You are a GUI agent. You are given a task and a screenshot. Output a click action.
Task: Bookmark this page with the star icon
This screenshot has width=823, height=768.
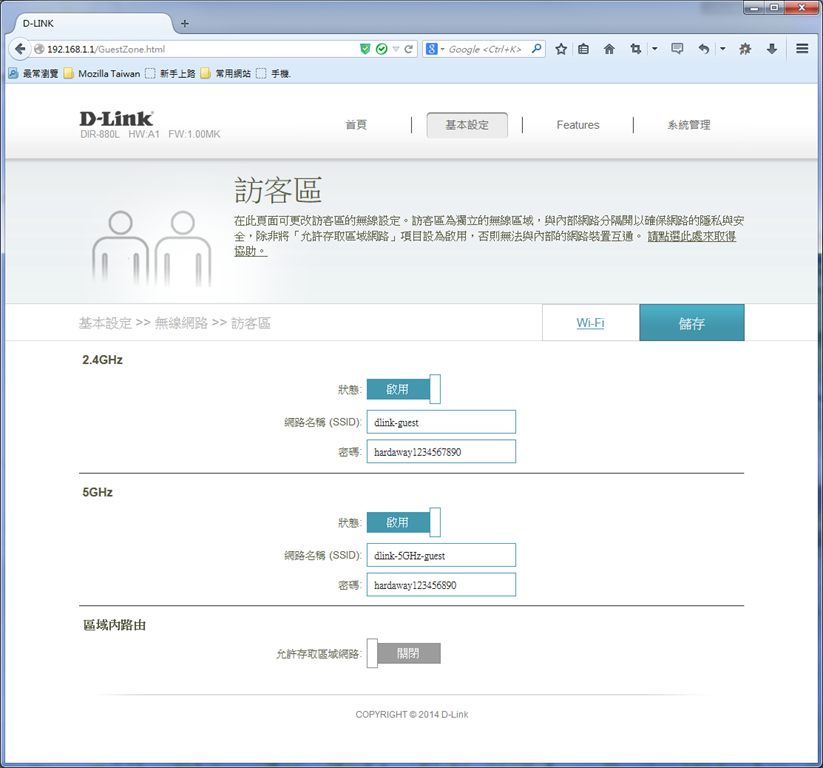click(561, 49)
